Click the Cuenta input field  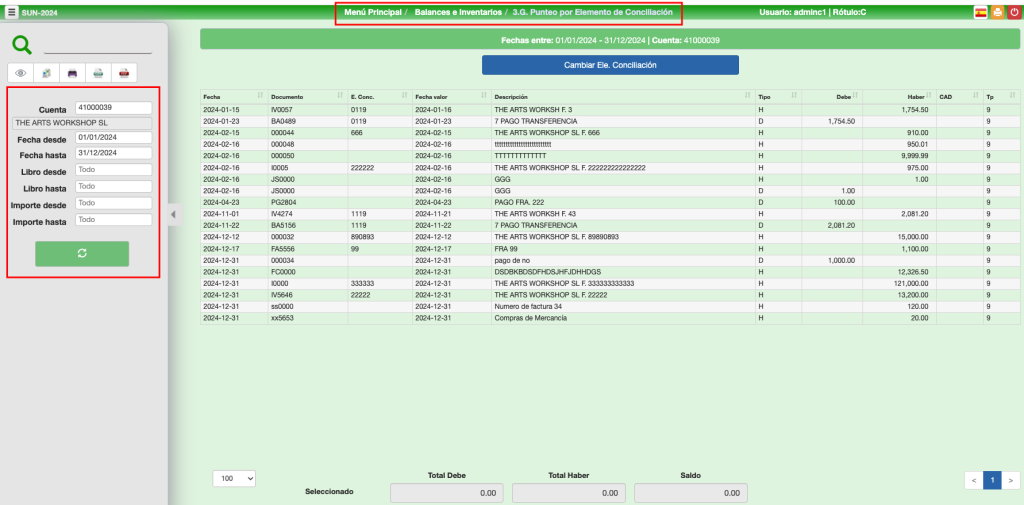112,107
